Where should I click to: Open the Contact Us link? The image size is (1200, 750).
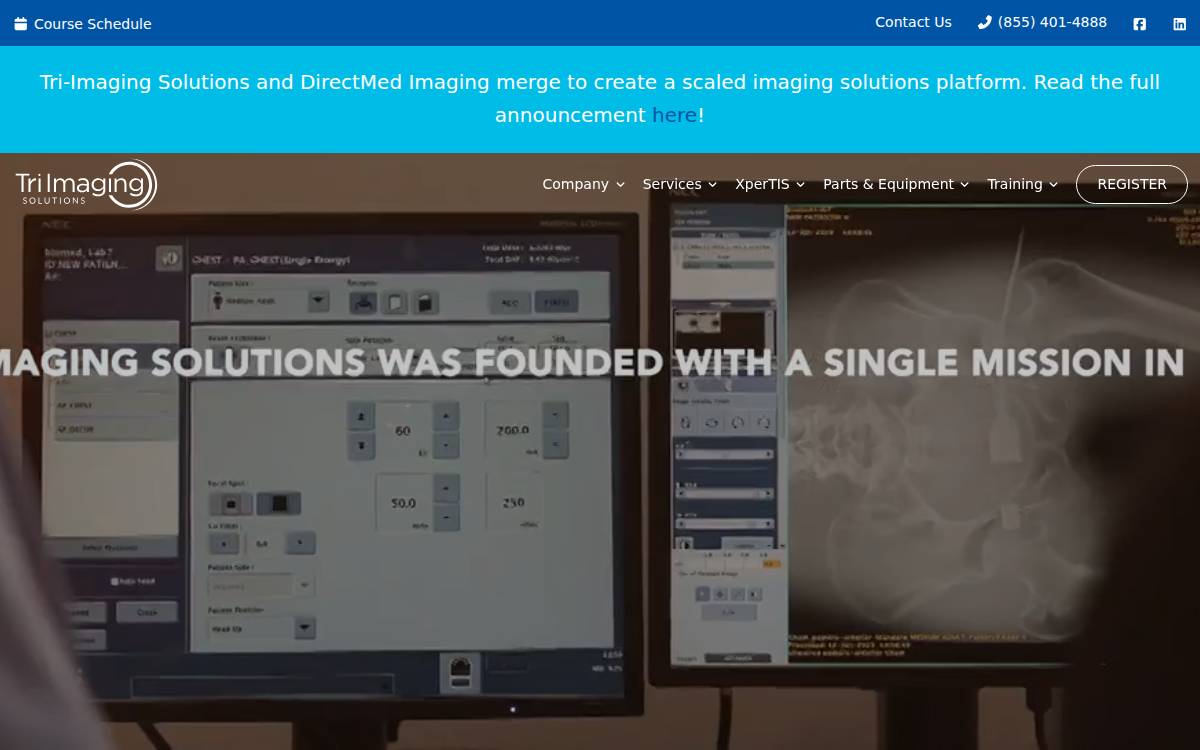pos(913,22)
